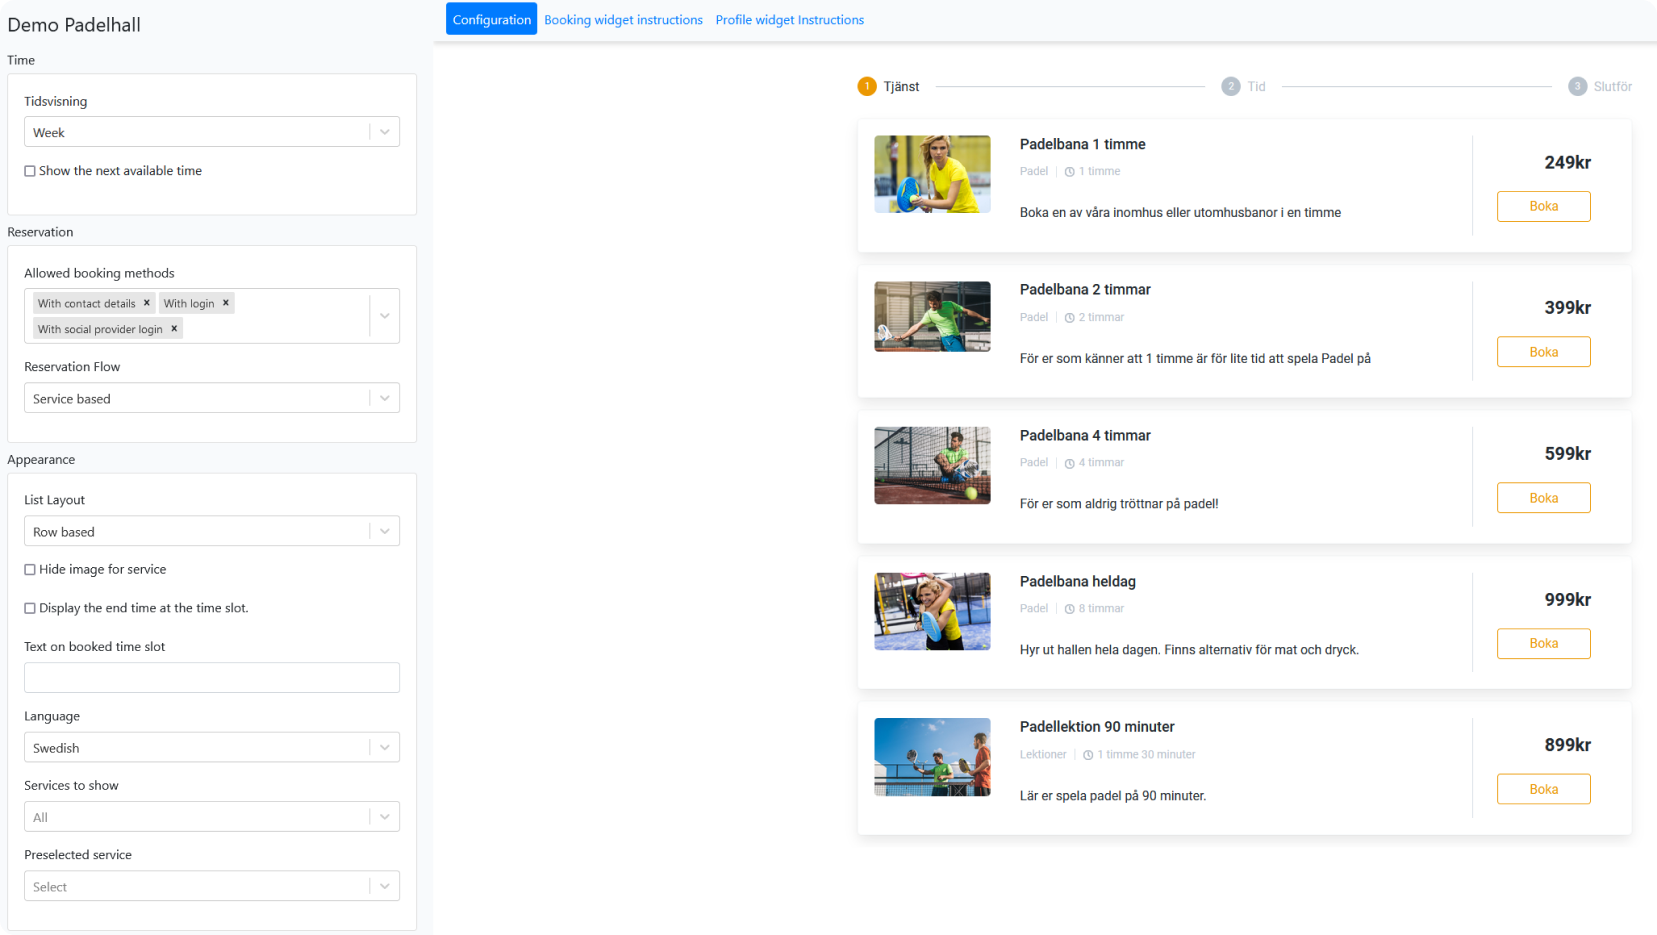1657x935 pixels.
Task: Open the Preselected service dropdown
Action: (x=212, y=886)
